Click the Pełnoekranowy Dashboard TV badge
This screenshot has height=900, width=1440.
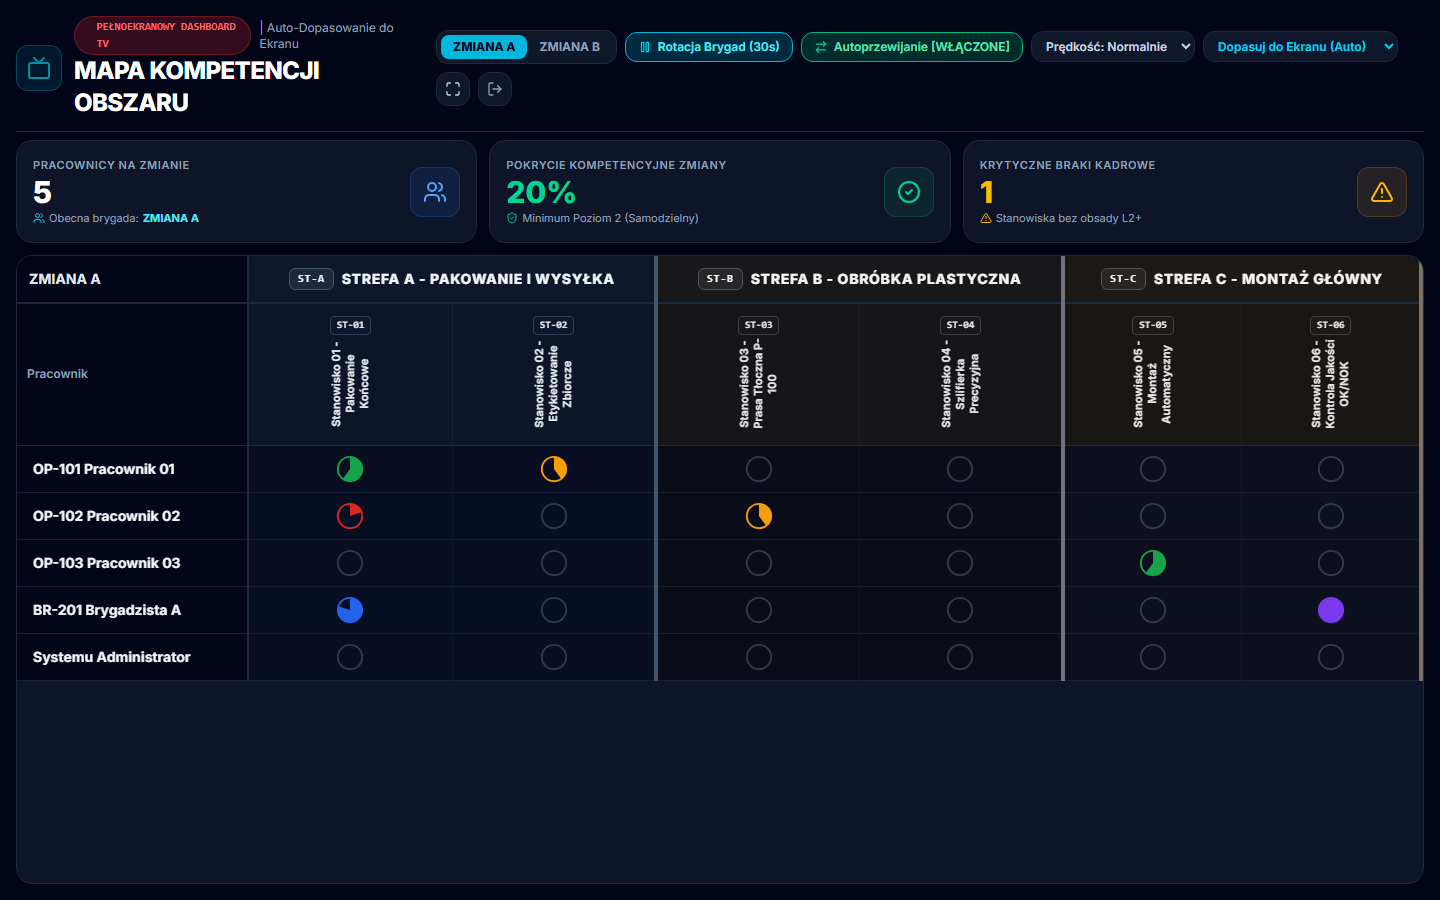pyautogui.click(x=163, y=35)
